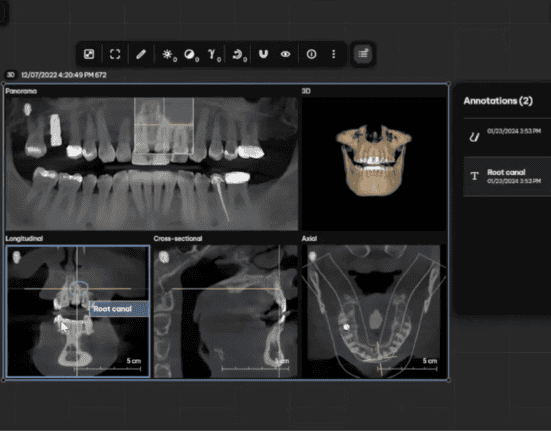Open image info via the circled-i icon
The image size is (551, 431).
point(311,54)
